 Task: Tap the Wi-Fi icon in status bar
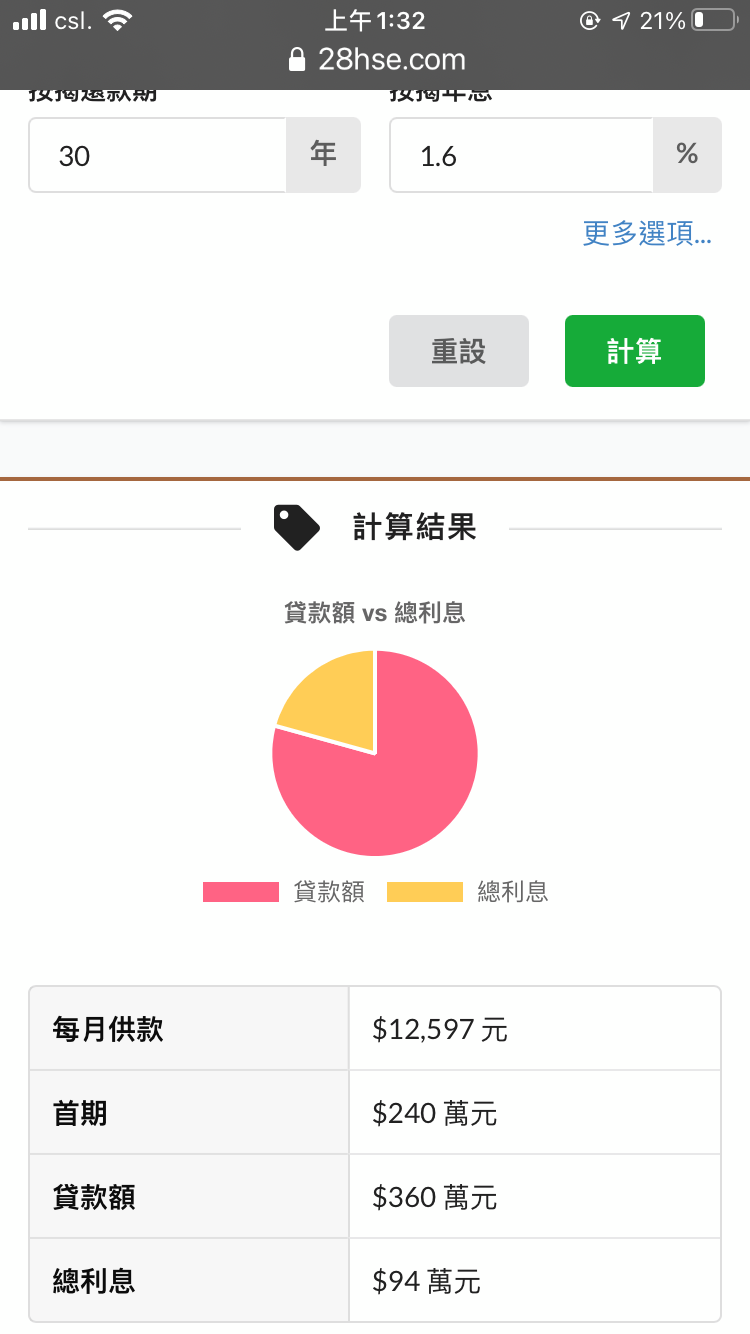[118, 20]
